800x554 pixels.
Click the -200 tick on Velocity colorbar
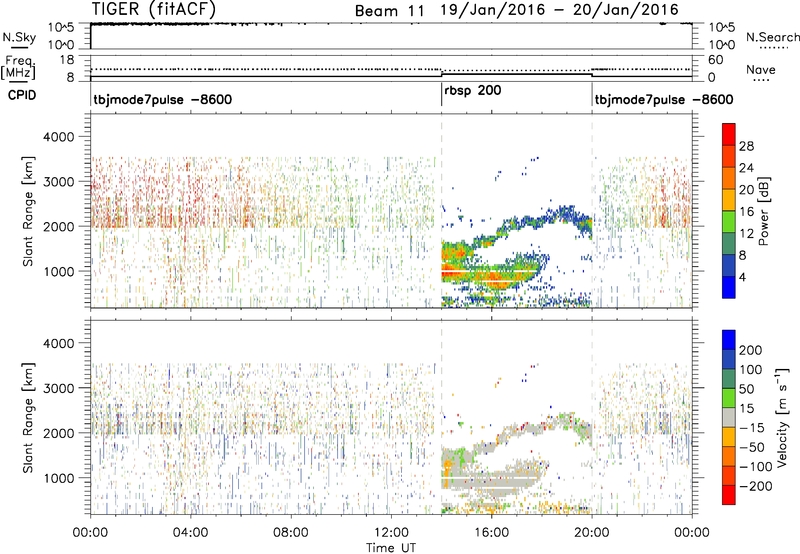[756, 486]
